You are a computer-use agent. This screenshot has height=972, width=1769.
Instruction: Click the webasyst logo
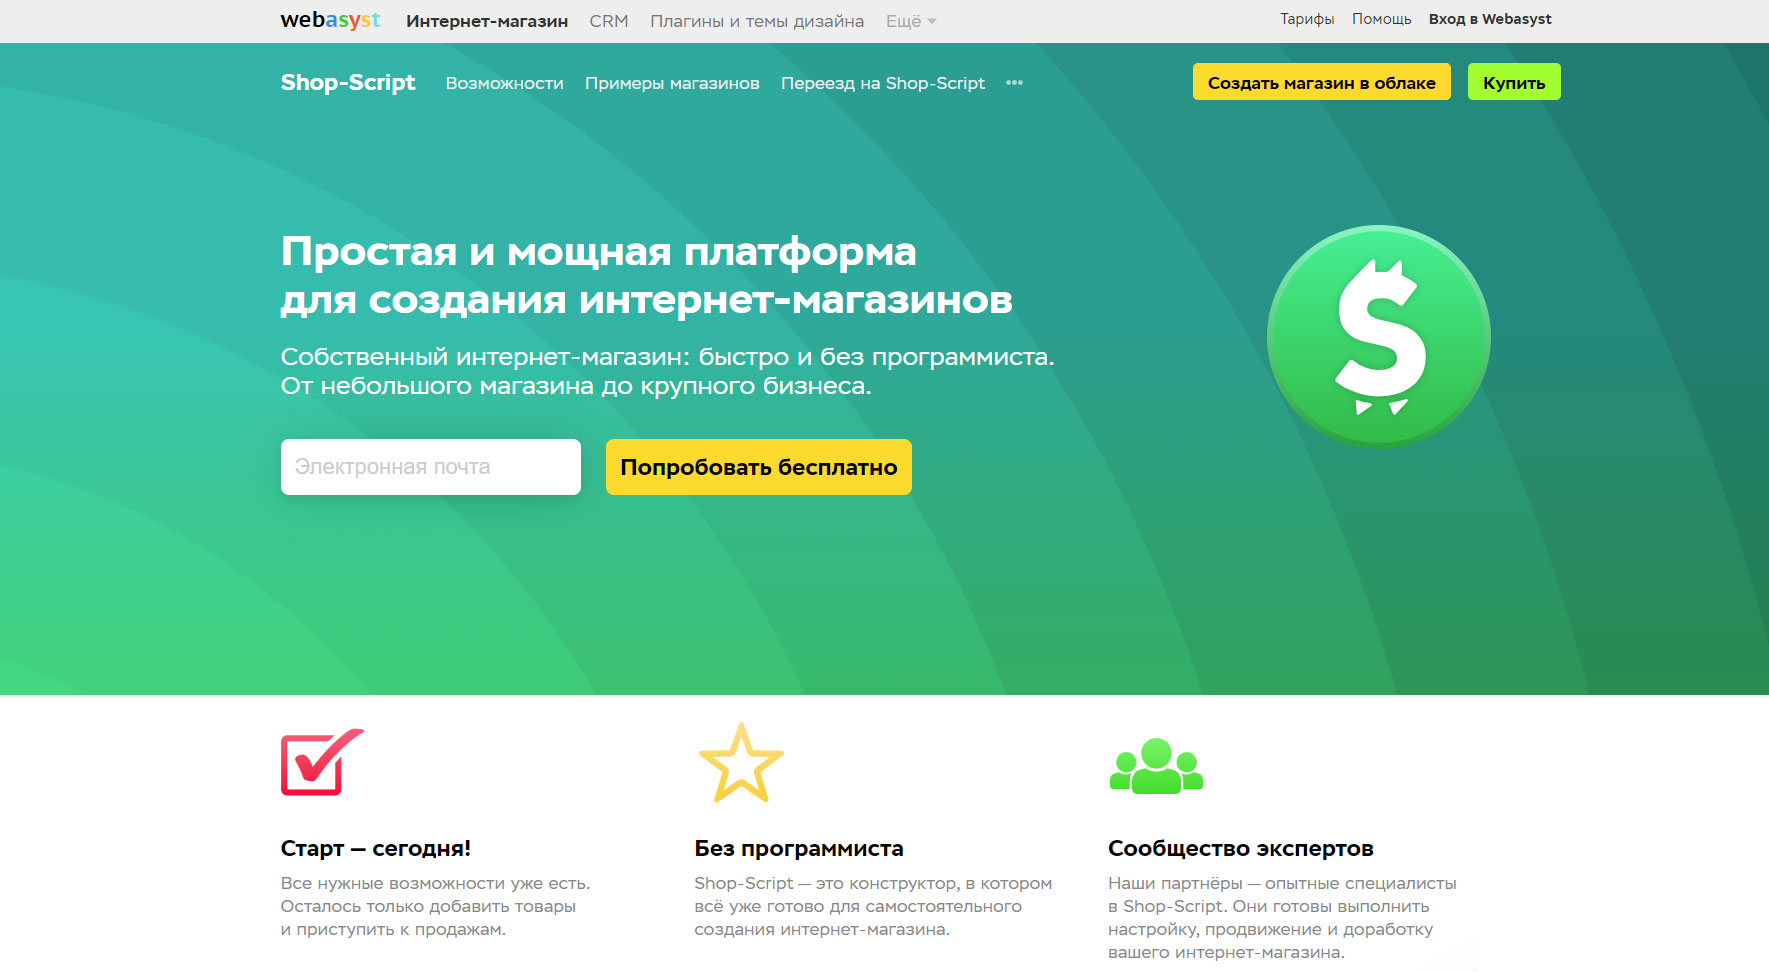click(330, 20)
